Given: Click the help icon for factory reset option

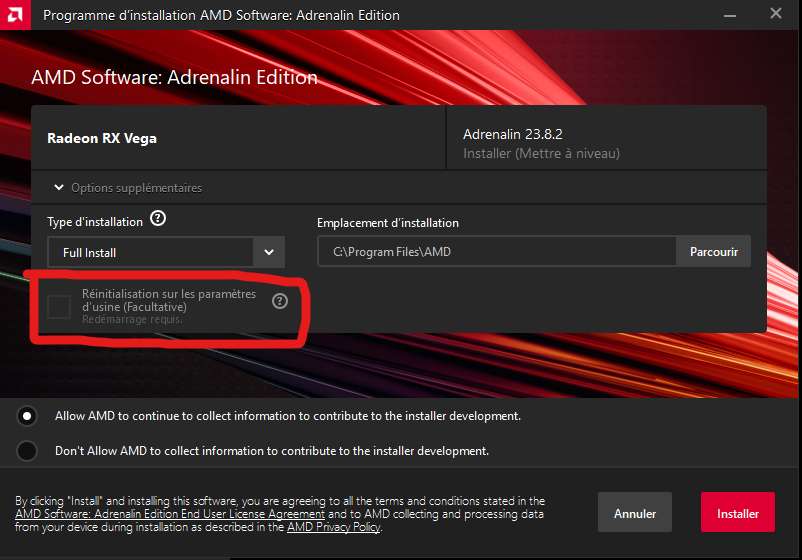Looking at the screenshot, I should pos(280,301).
